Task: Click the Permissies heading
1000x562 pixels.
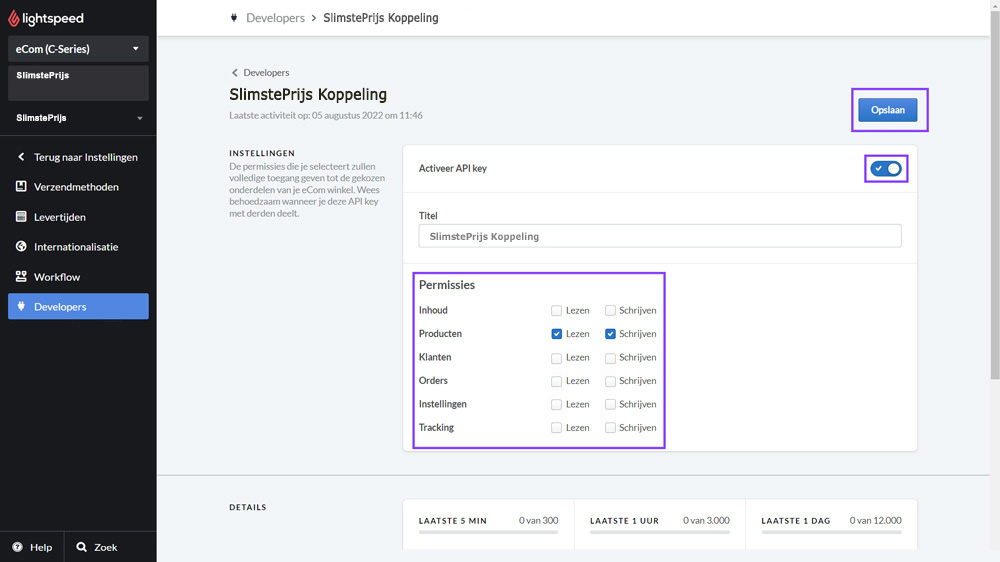Action: pyautogui.click(x=447, y=285)
